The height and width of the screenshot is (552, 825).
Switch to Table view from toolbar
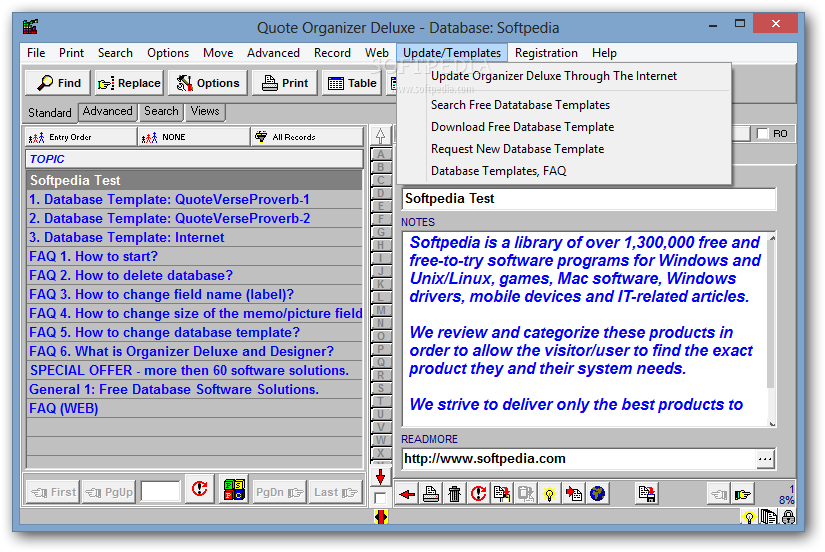[351, 83]
